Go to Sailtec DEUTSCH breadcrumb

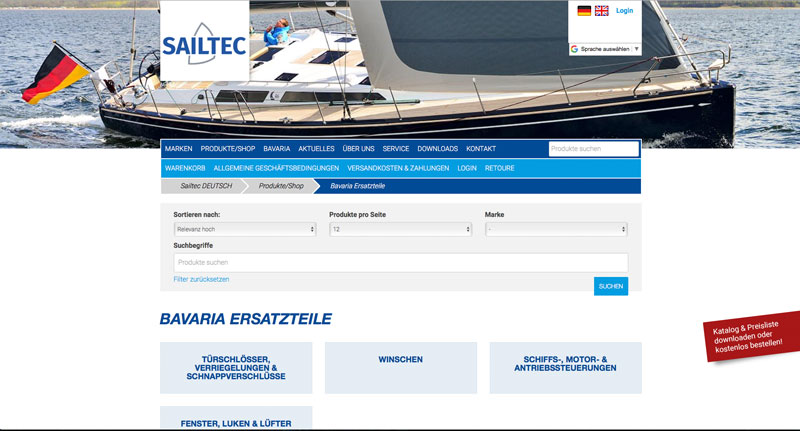coord(206,186)
